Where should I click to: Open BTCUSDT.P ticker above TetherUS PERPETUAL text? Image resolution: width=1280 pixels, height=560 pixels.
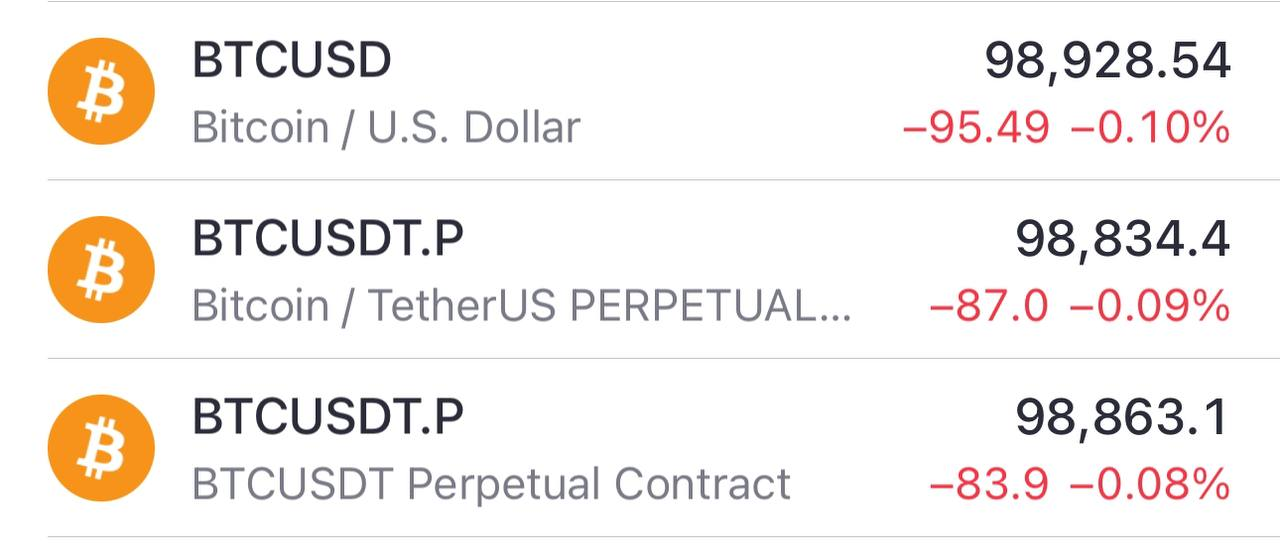click(328, 240)
